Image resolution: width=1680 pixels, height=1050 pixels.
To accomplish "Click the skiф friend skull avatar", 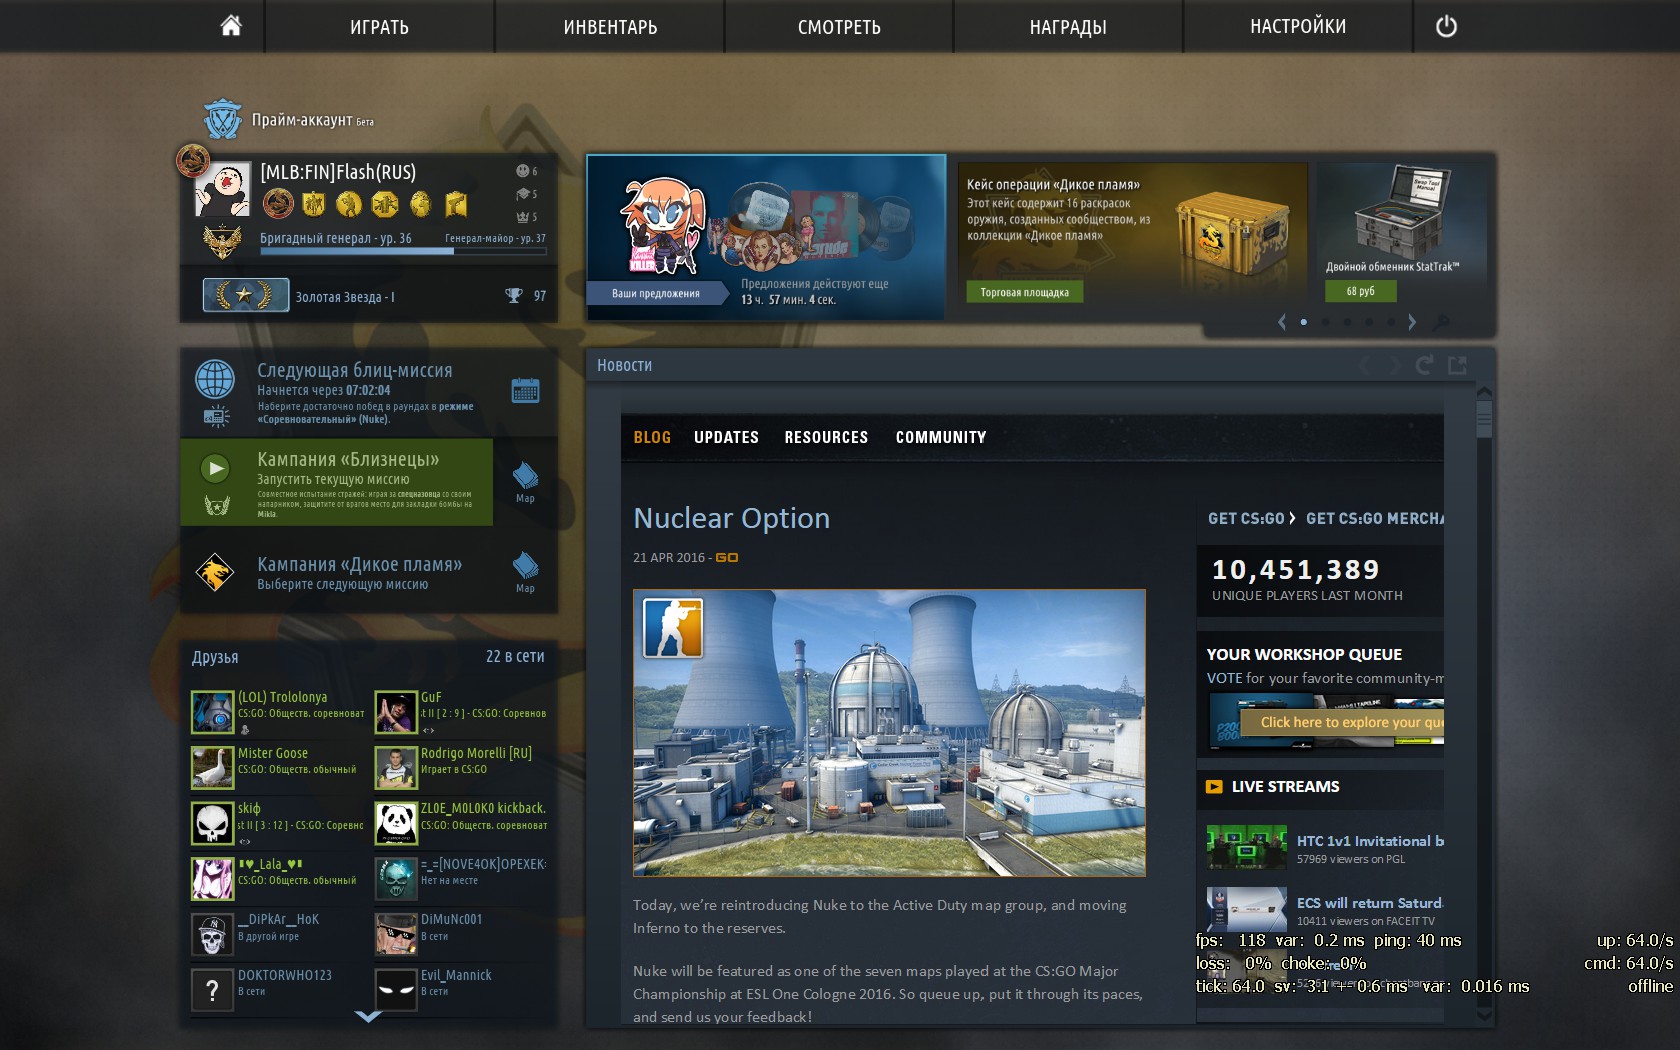I will click(x=212, y=823).
